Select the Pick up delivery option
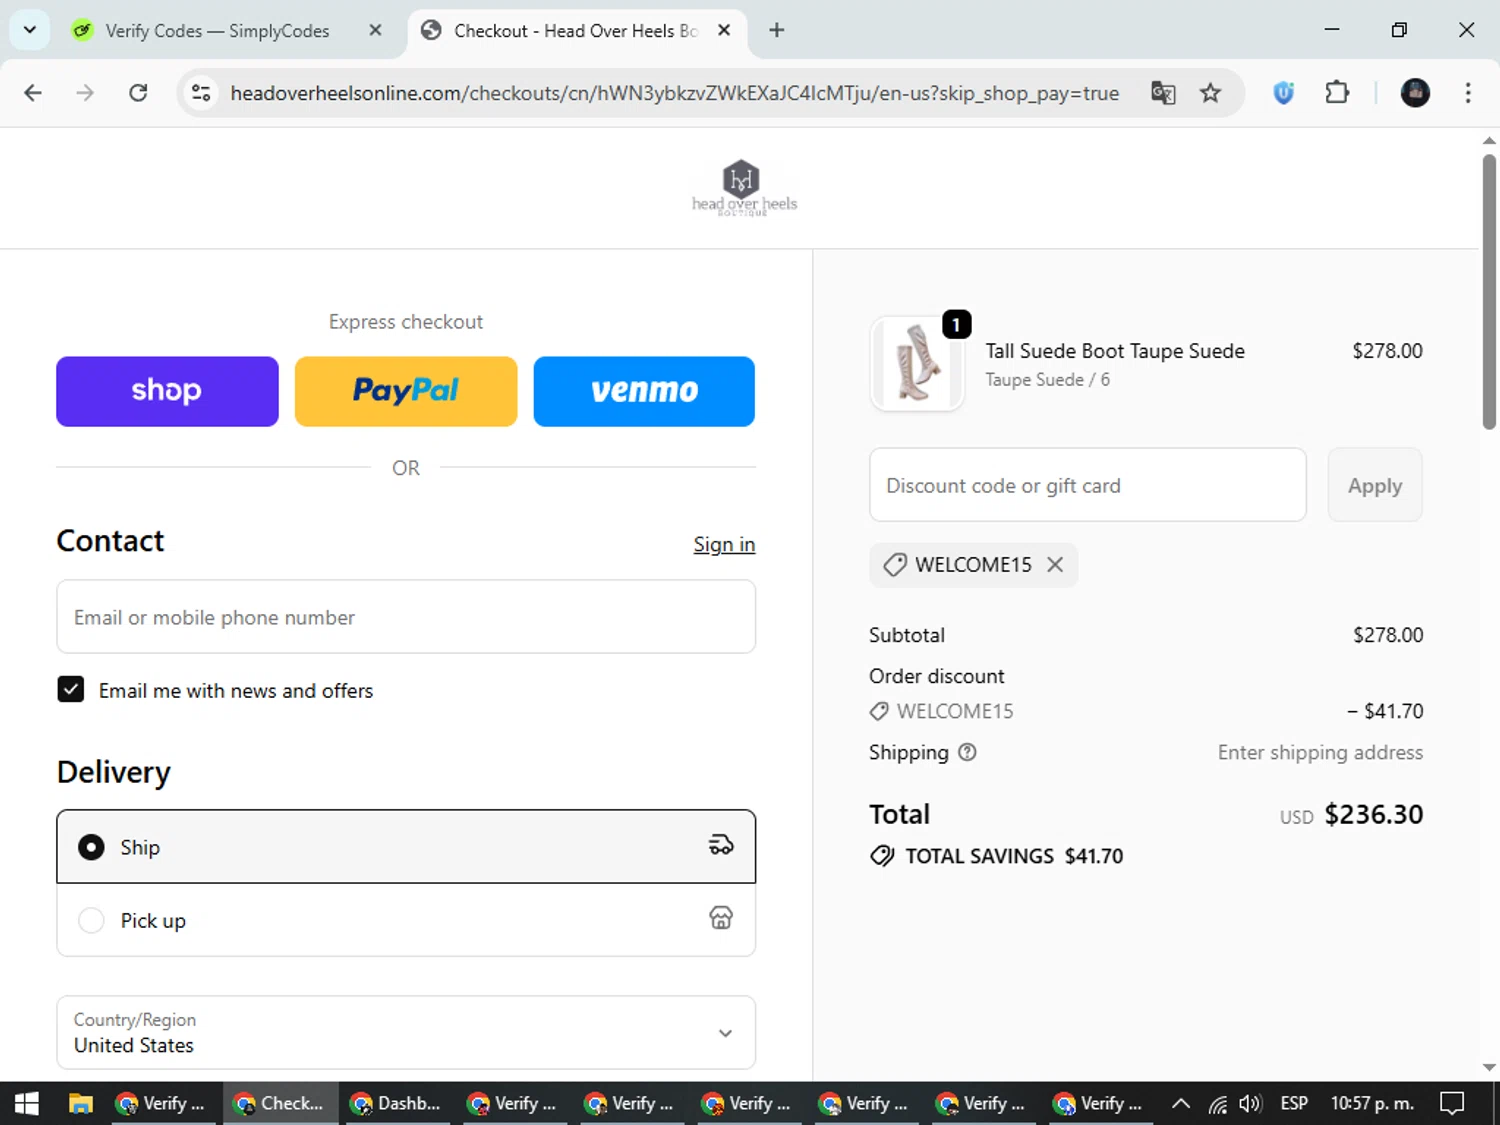 coord(406,920)
